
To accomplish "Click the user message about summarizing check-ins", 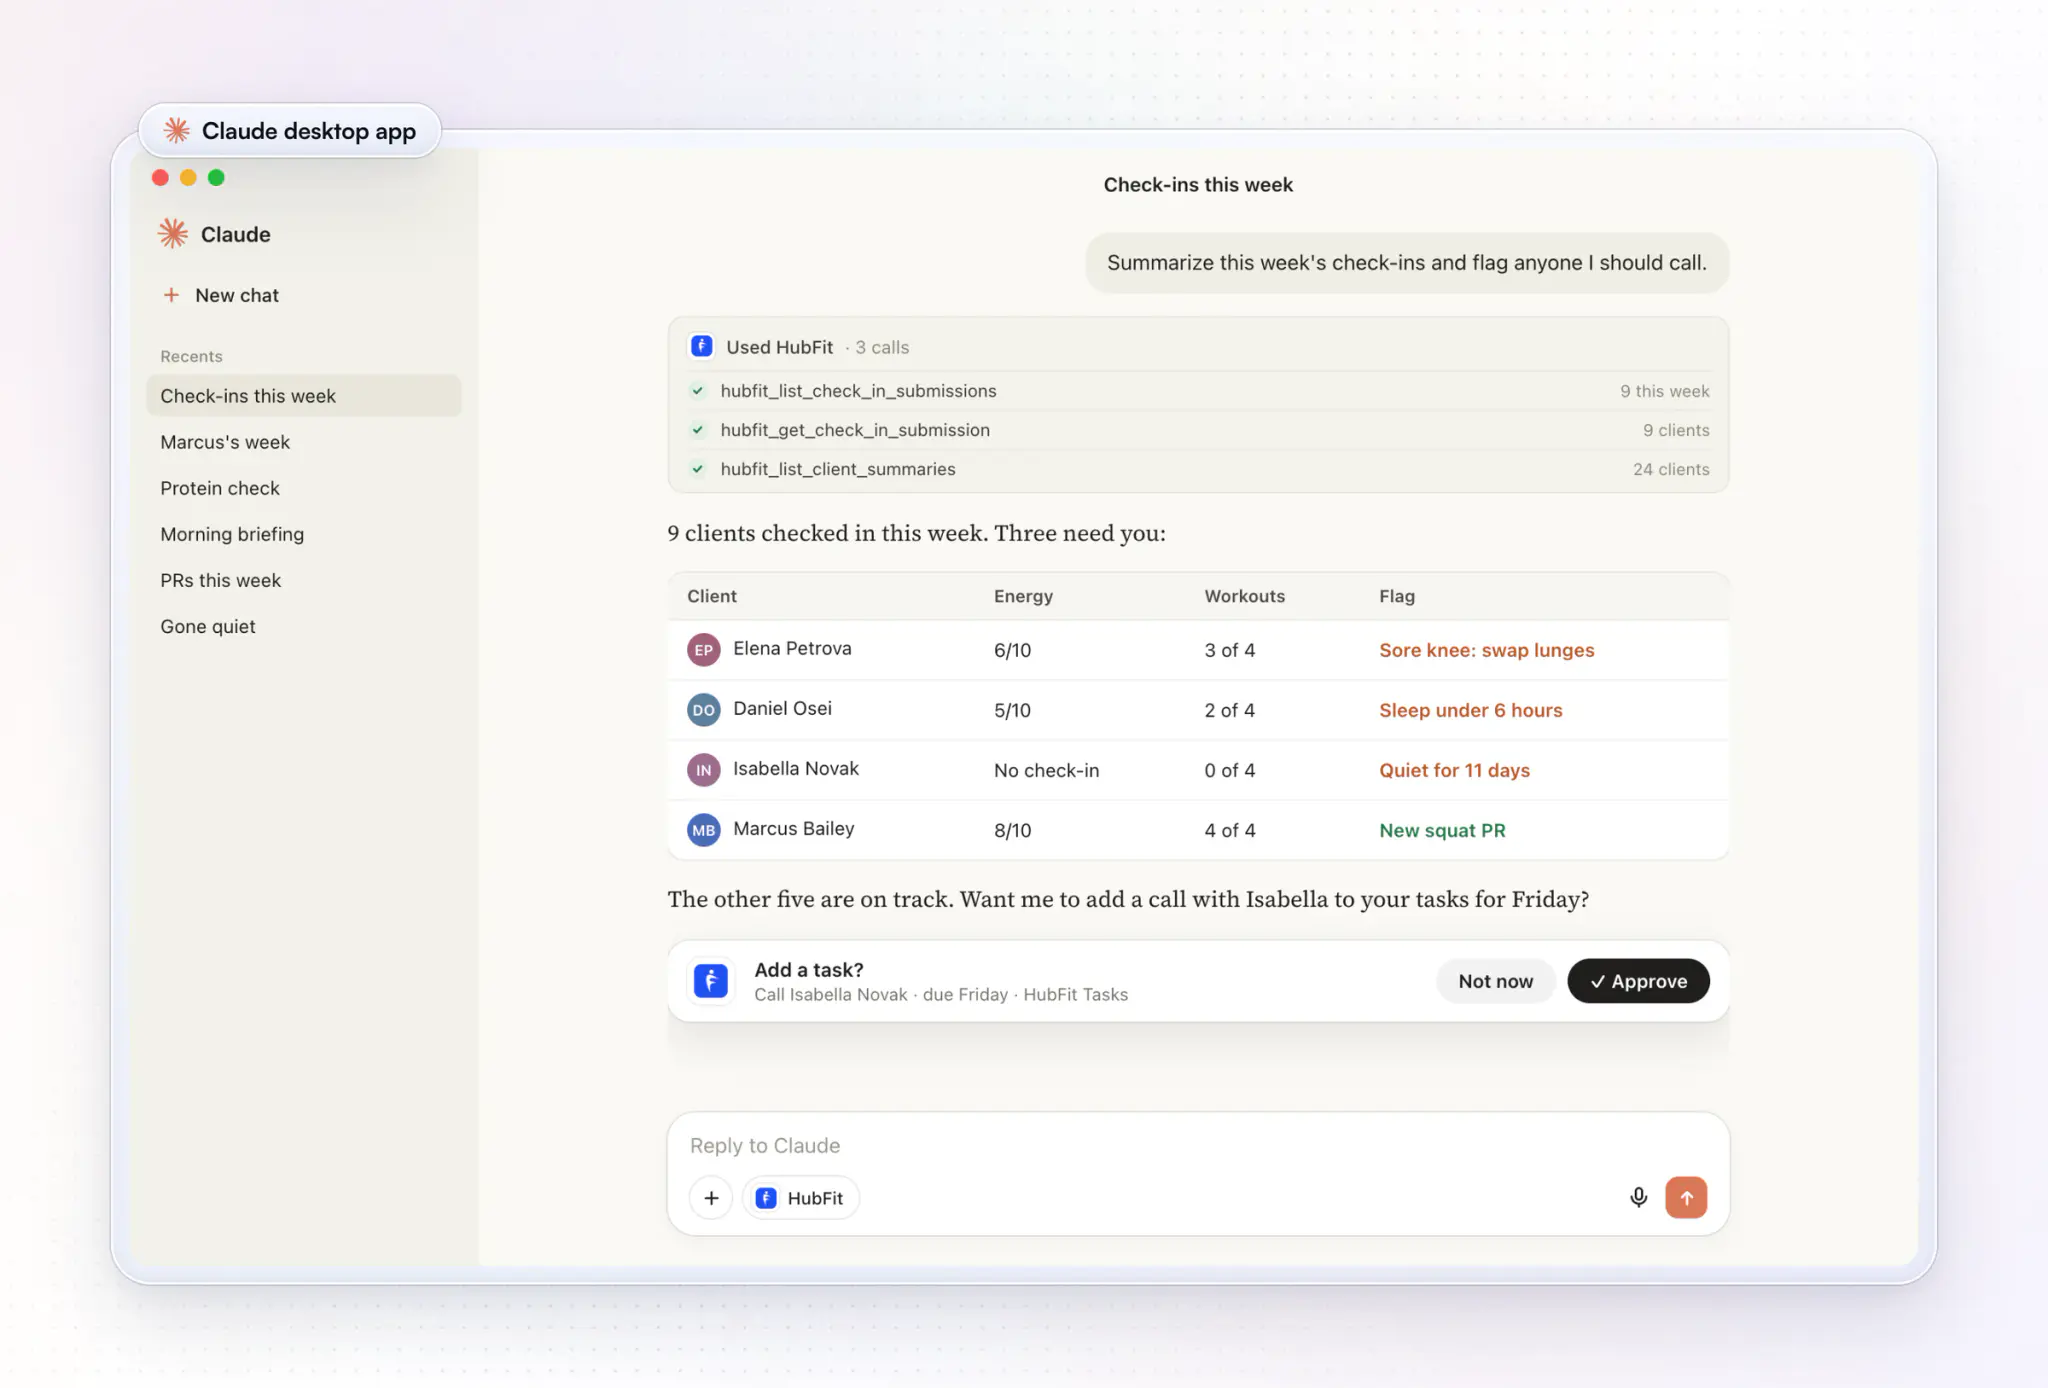I will 1406,263.
